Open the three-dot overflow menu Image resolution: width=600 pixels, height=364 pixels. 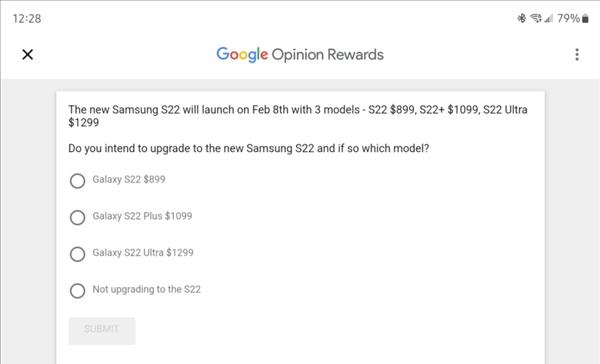577,55
